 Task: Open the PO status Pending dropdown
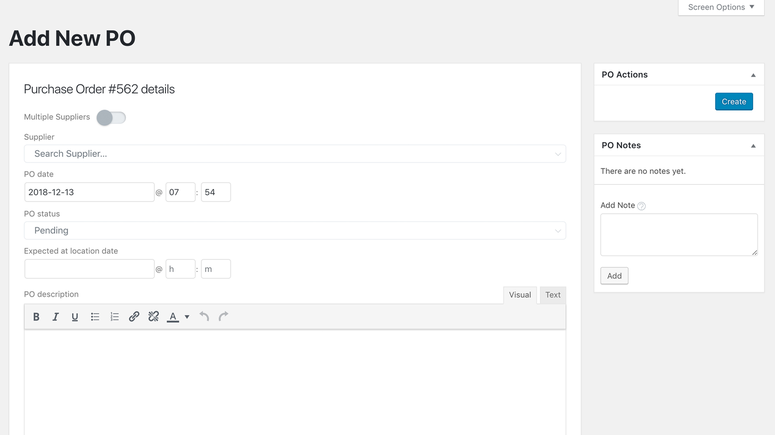point(295,230)
